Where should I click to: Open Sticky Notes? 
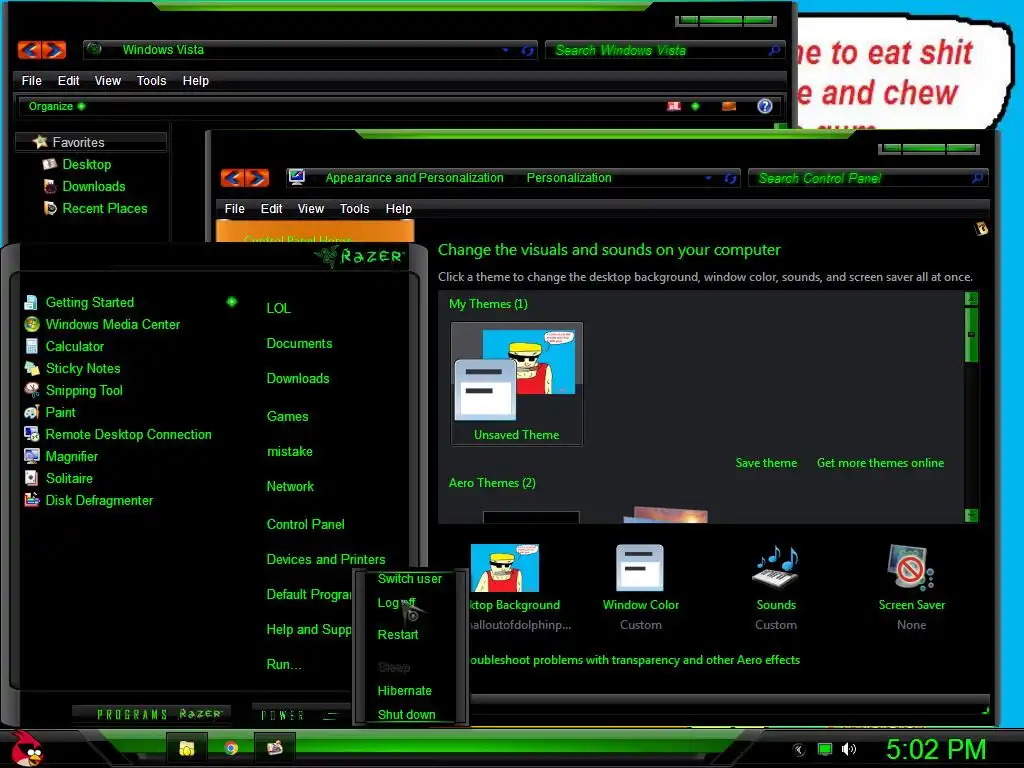tap(82, 368)
